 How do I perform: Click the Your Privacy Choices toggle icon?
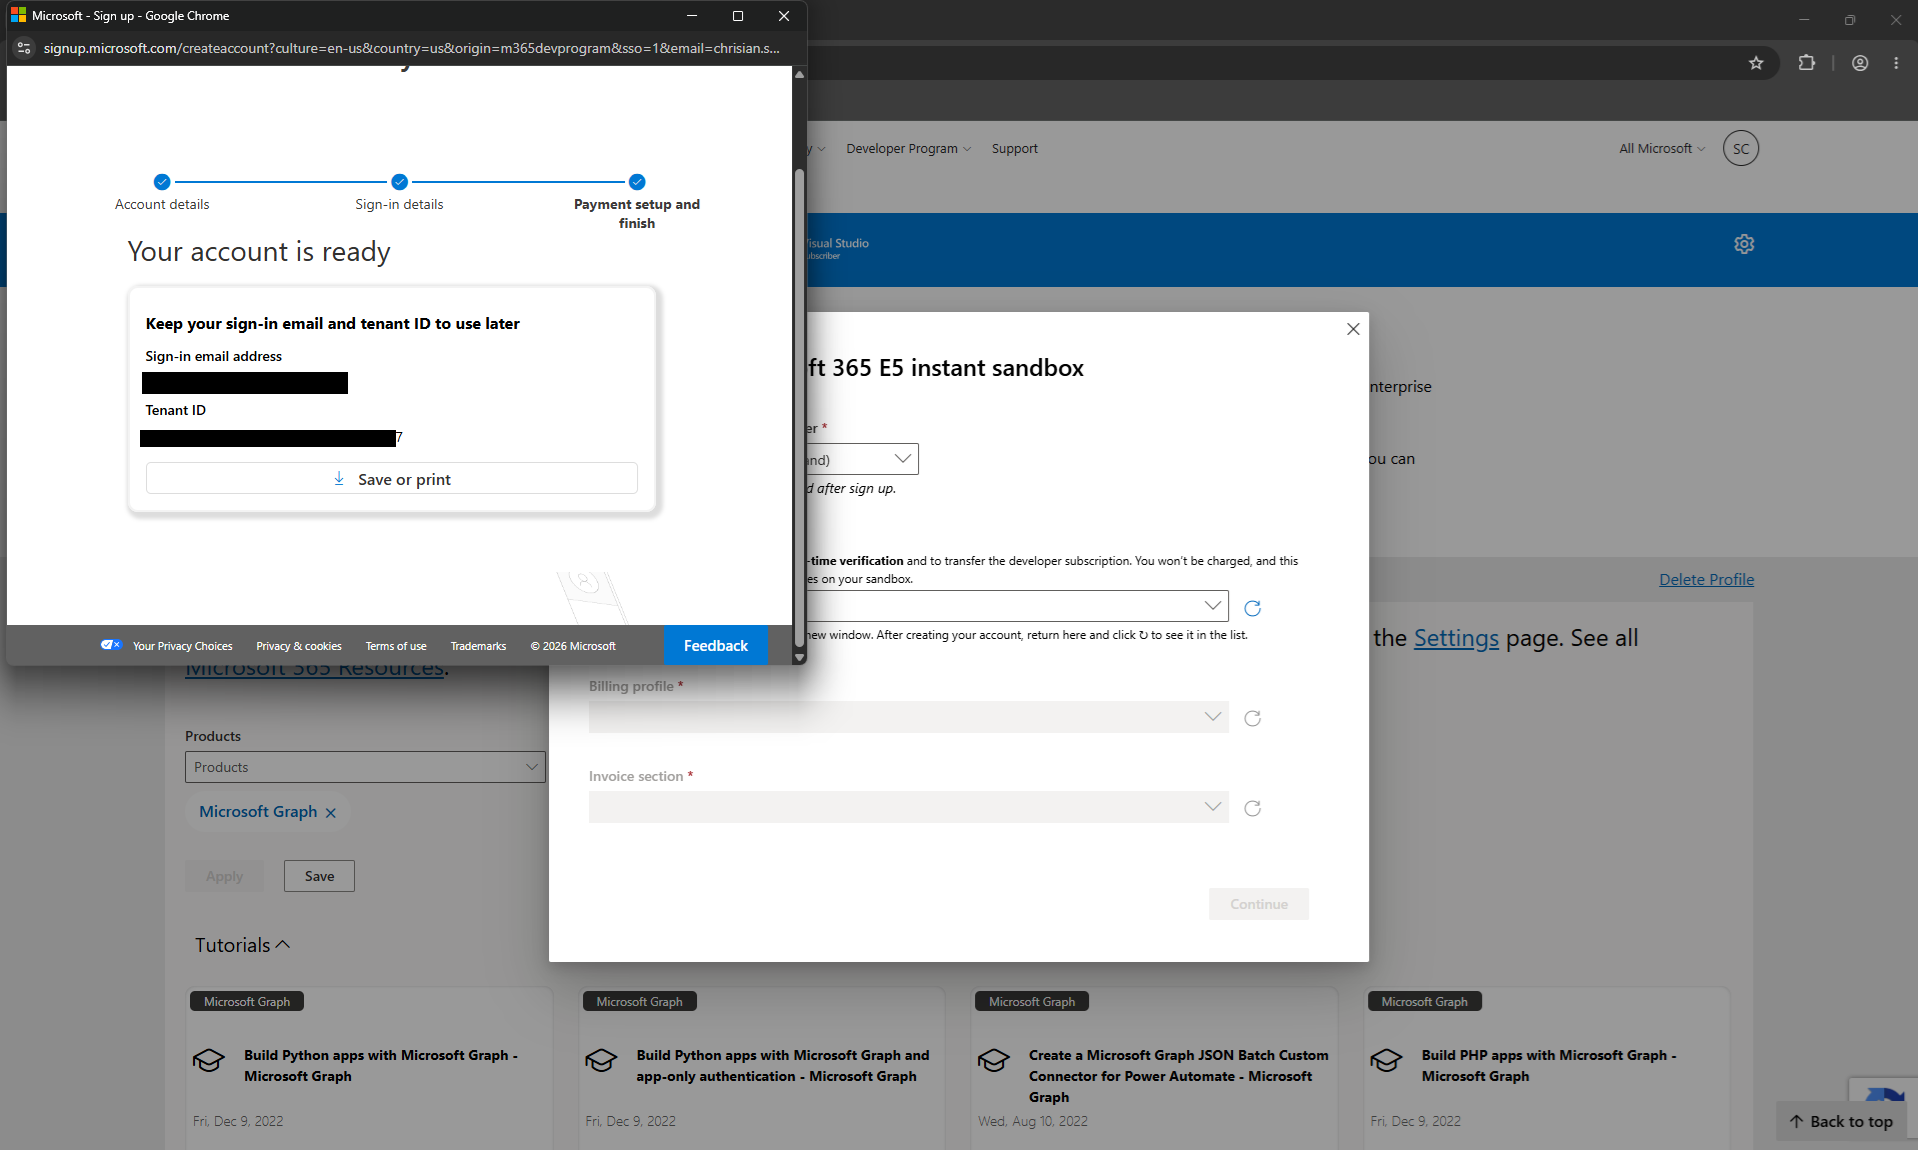[111, 645]
